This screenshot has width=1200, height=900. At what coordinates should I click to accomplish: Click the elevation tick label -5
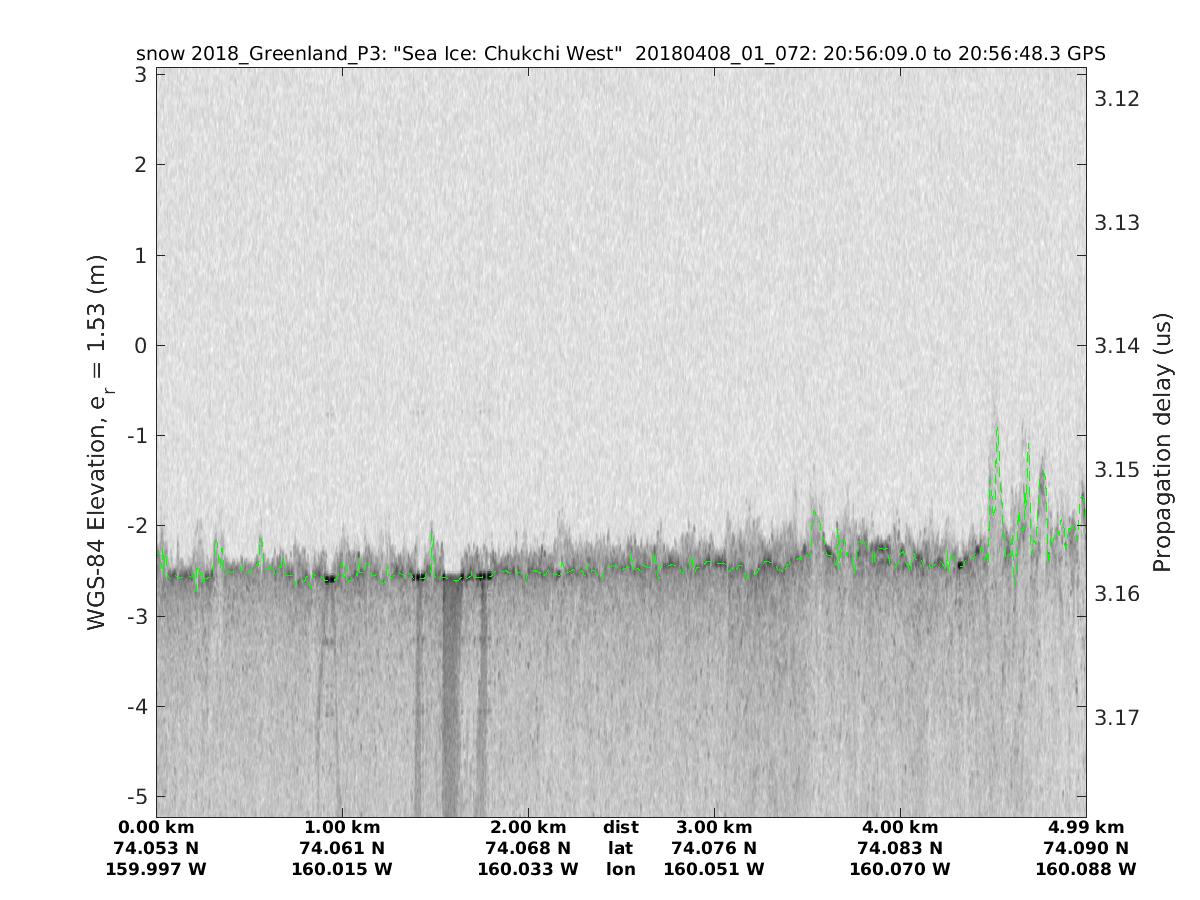(135, 797)
